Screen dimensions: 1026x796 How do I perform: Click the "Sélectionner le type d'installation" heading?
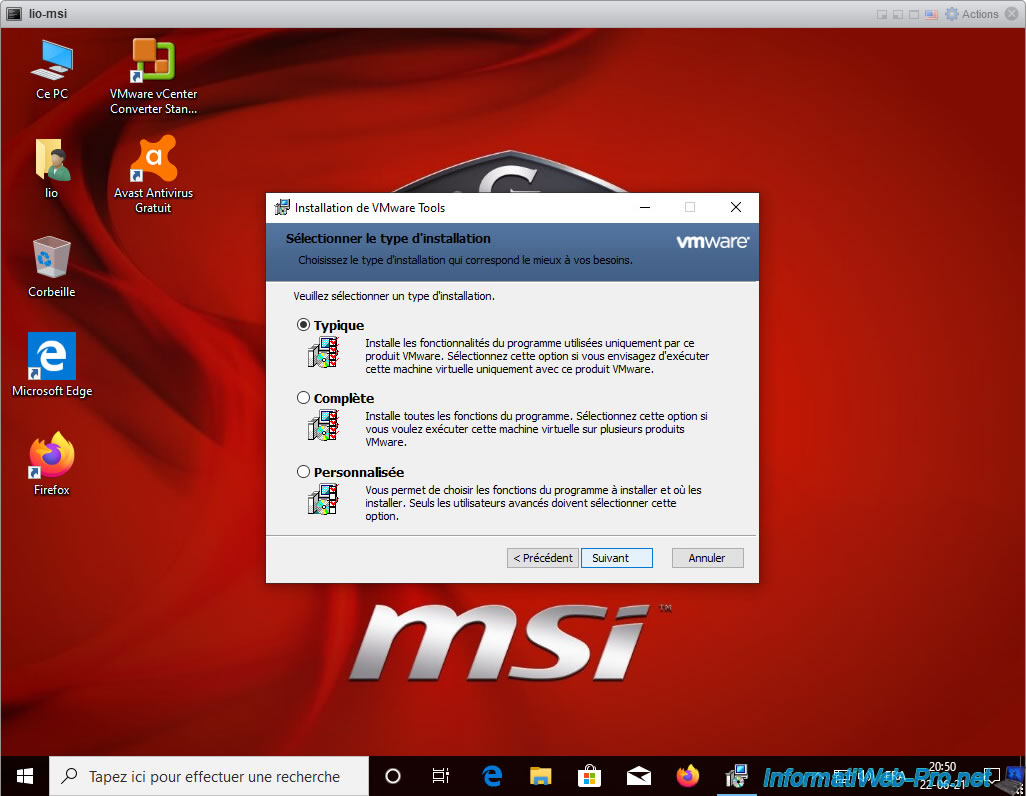(x=388, y=238)
